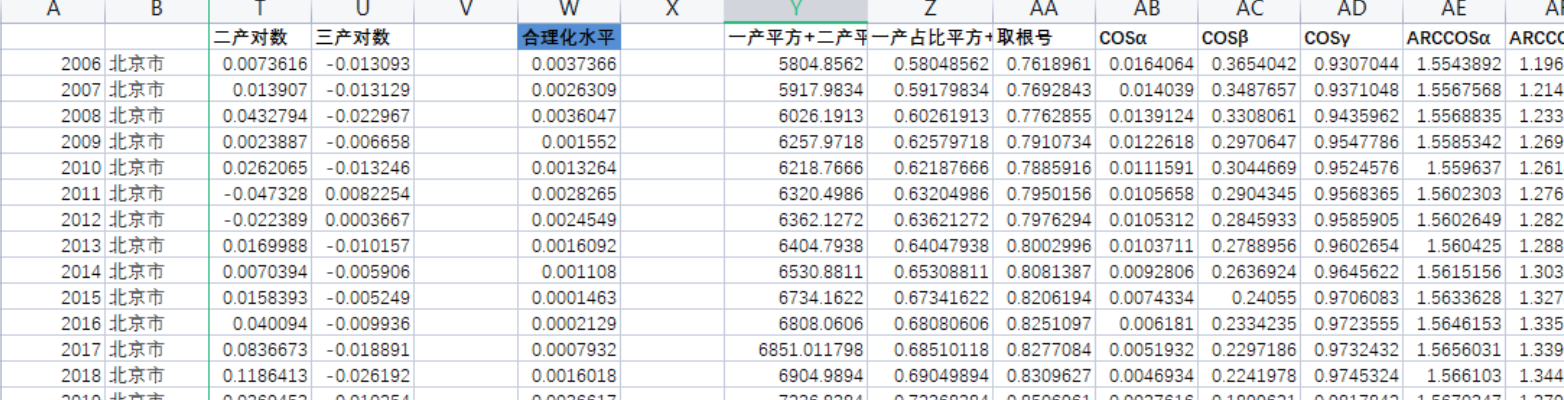Select year cell 2018
The height and width of the screenshot is (400, 1564).
pyautogui.click(x=52, y=376)
